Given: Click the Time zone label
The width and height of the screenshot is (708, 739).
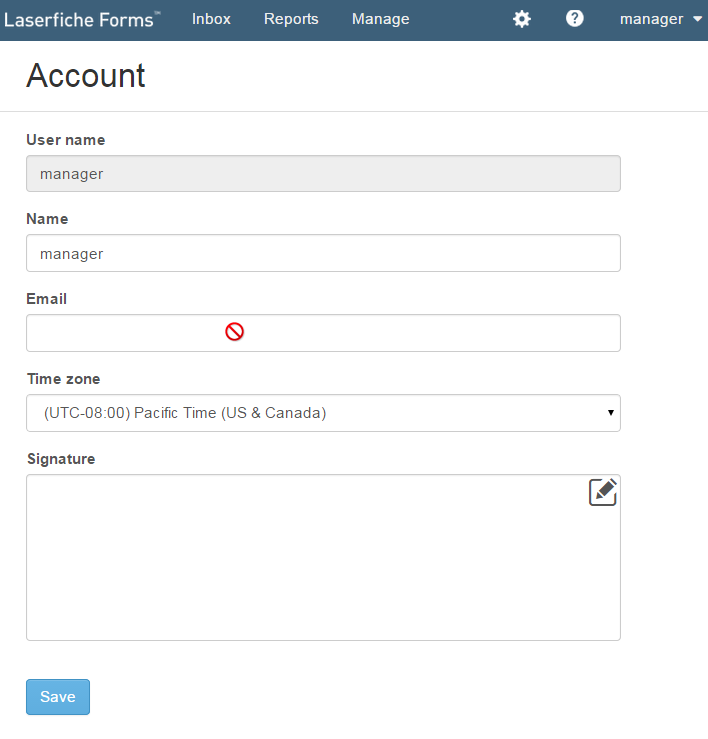Looking at the screenshot, I should pos(63,378).
